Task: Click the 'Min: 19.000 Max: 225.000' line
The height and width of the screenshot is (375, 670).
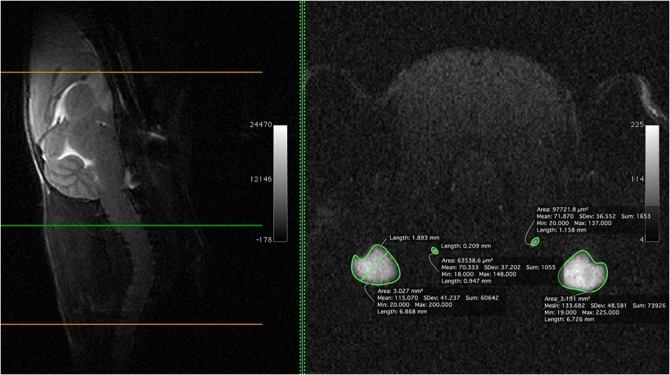Action: (x=582, y=312)
